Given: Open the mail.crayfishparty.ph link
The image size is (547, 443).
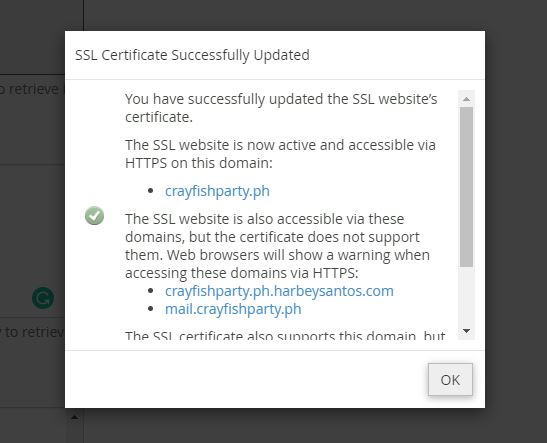Looking at the screenshot, I should coord(233,309).
